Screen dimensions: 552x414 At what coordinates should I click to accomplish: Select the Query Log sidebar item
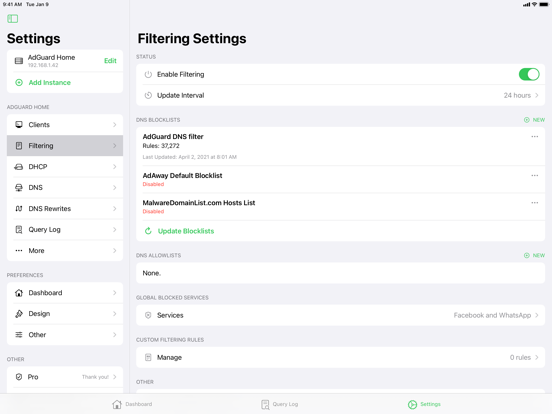point(65,230)
